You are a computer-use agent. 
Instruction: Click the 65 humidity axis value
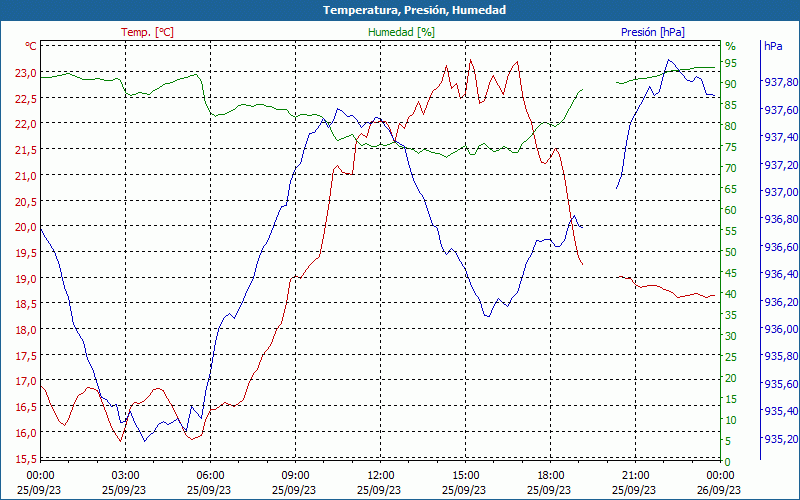(x=731, y=189)
